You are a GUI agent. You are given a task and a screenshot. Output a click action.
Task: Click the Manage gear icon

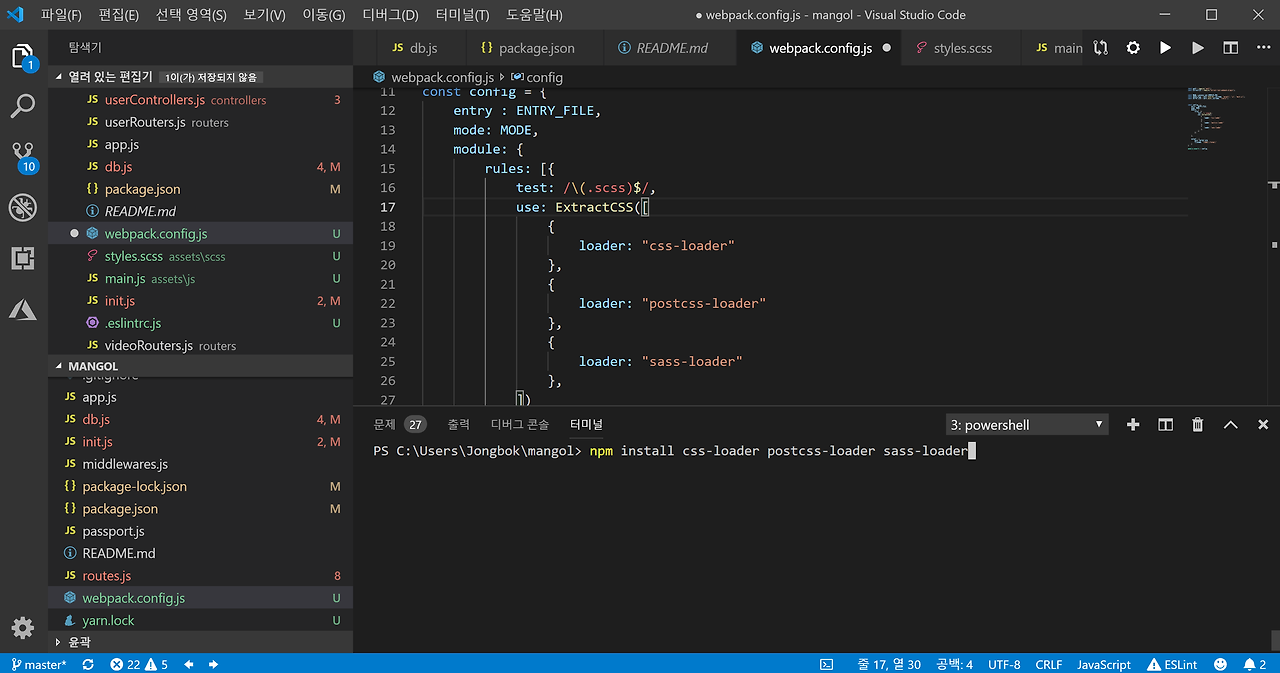coord(23,628)
